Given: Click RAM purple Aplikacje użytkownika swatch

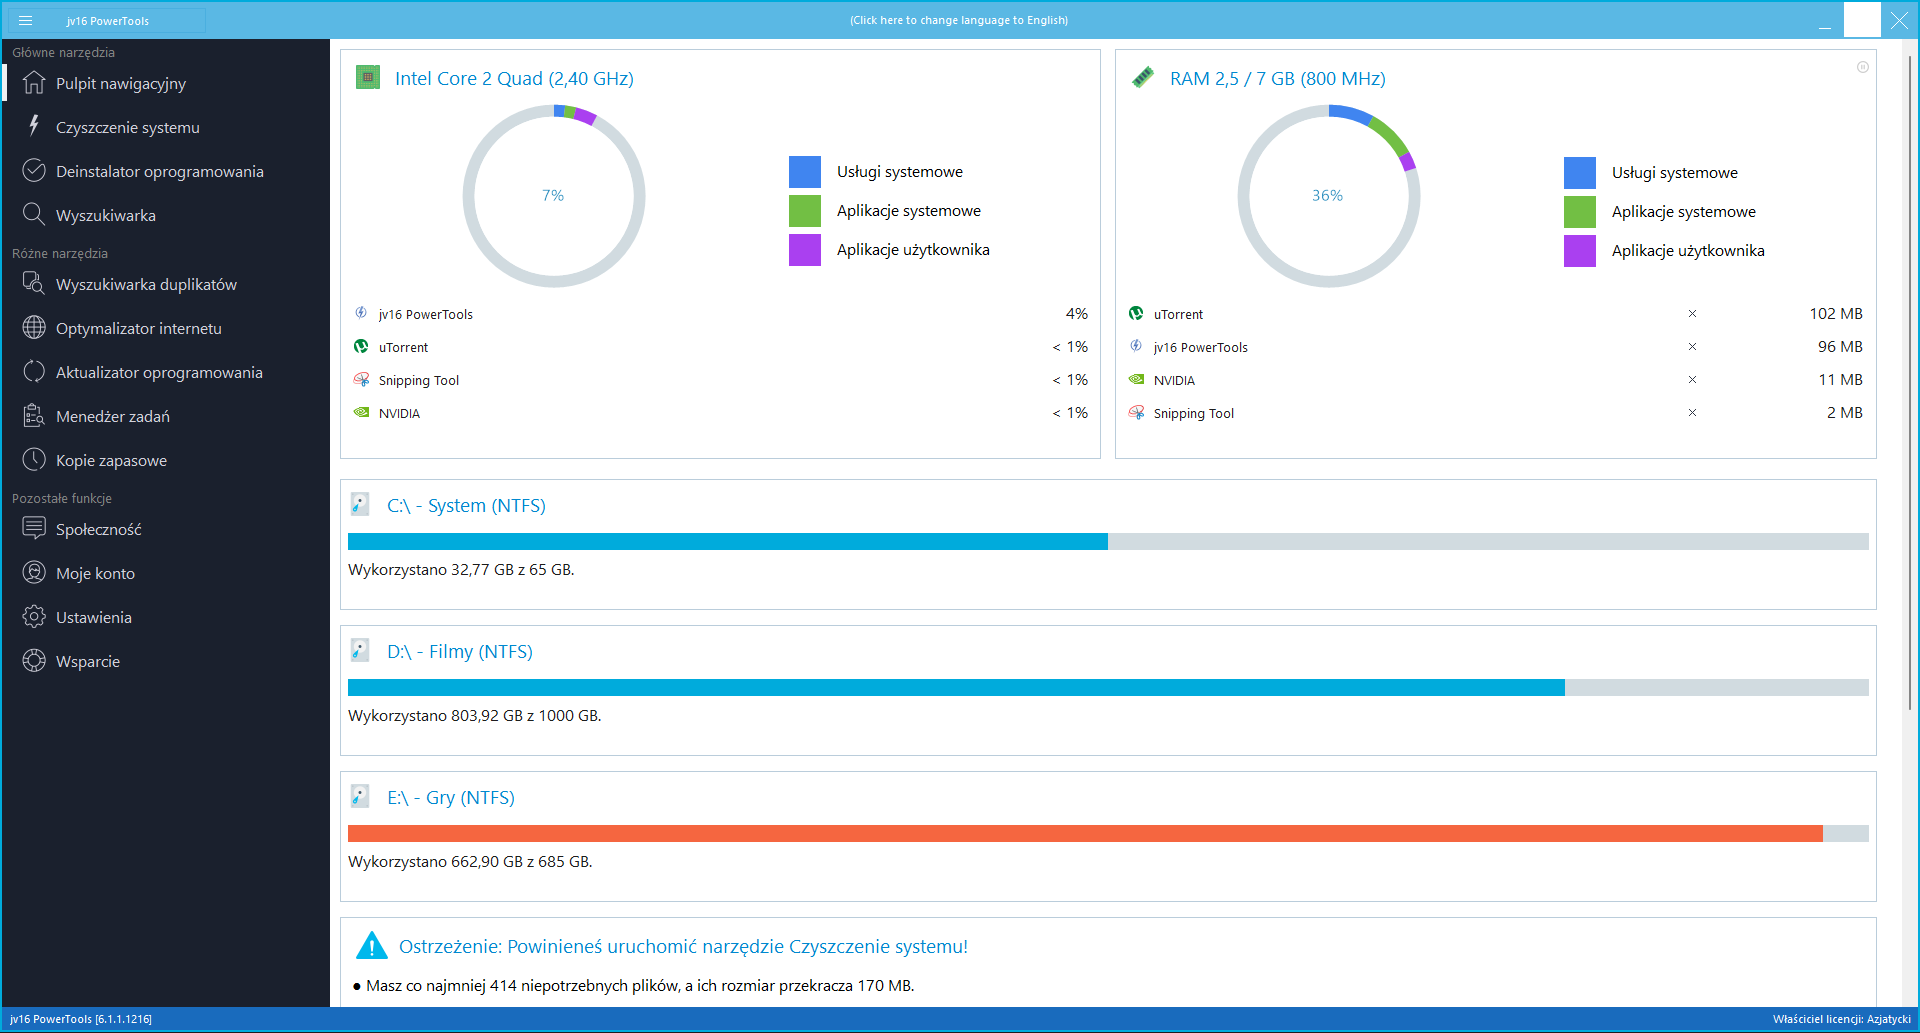Looking at the screenshot, I should coord(1580,251).
